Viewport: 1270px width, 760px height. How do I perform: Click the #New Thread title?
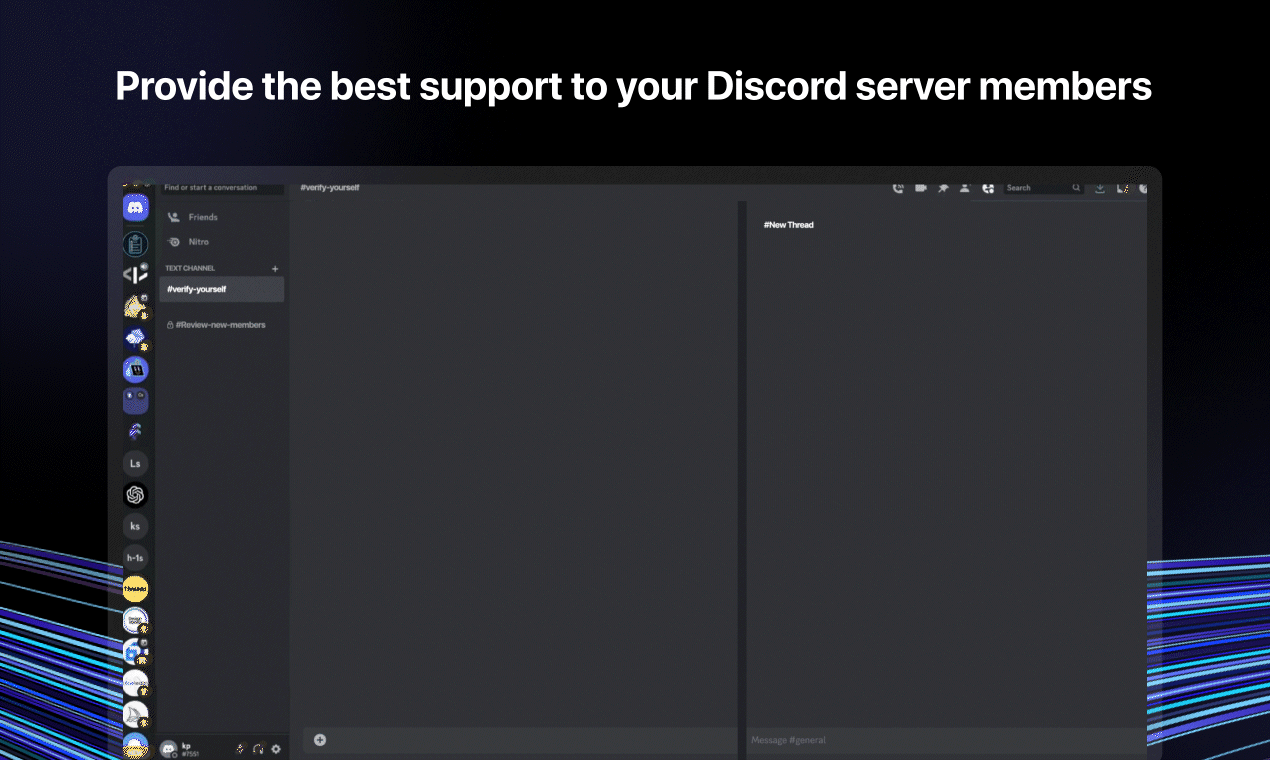click(789, 225)
